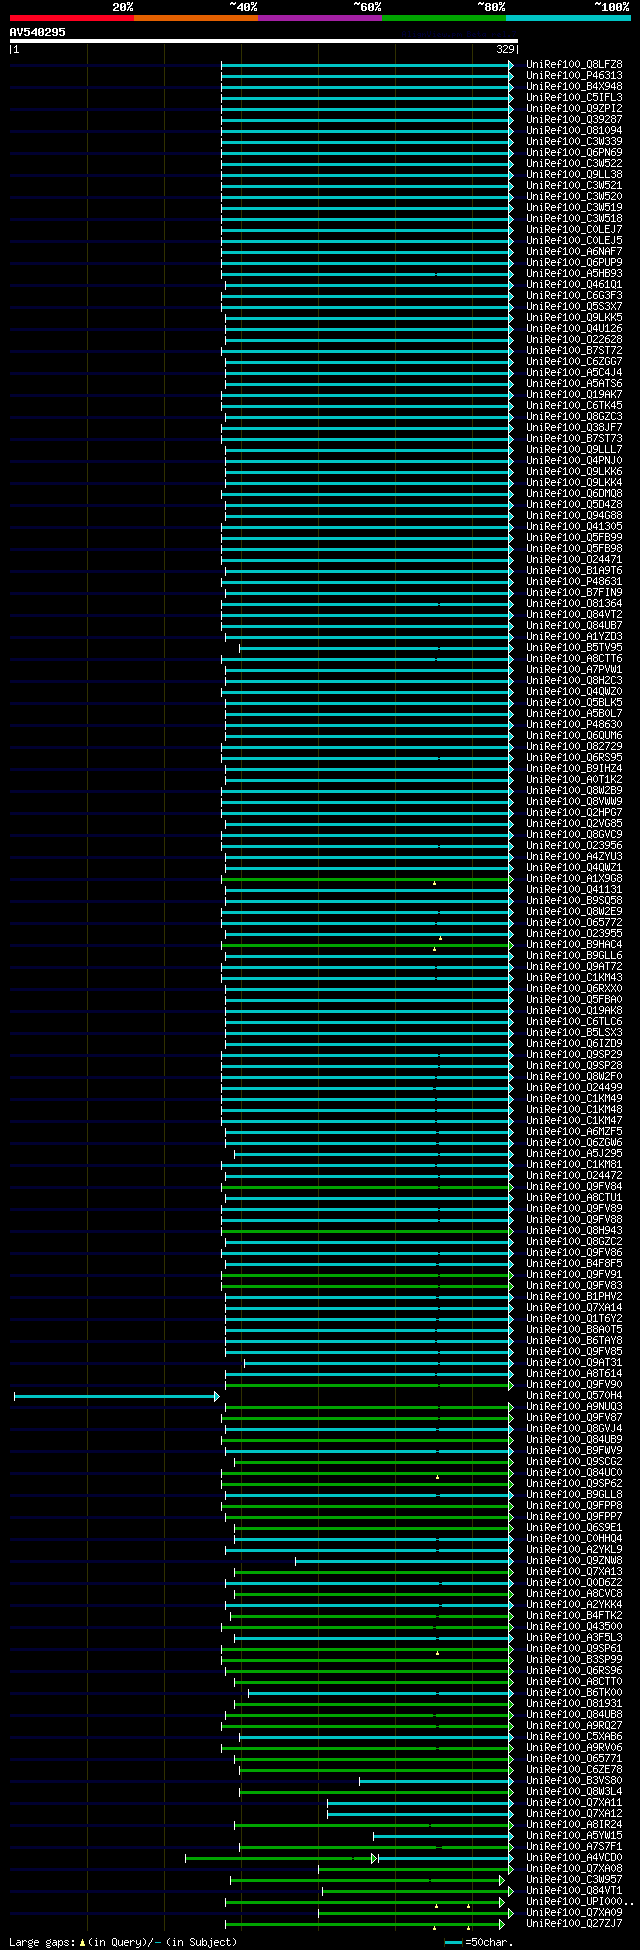Select the UniRef100_Q6PUP9 label
The width and height of the screenshot is (640, 1950).
[574, 262]
